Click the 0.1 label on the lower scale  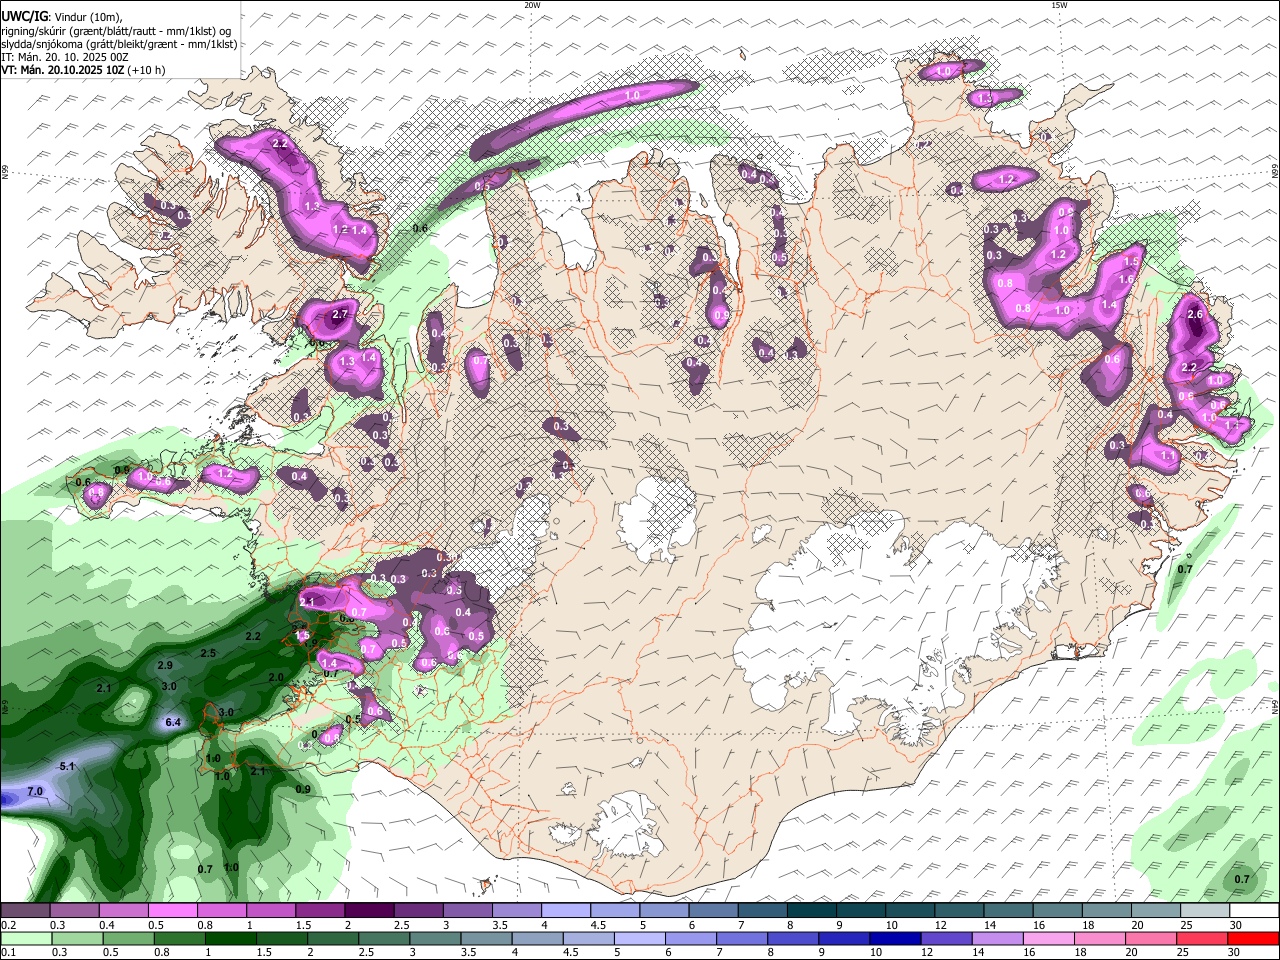pyautogui.click(x=8, y=951)
